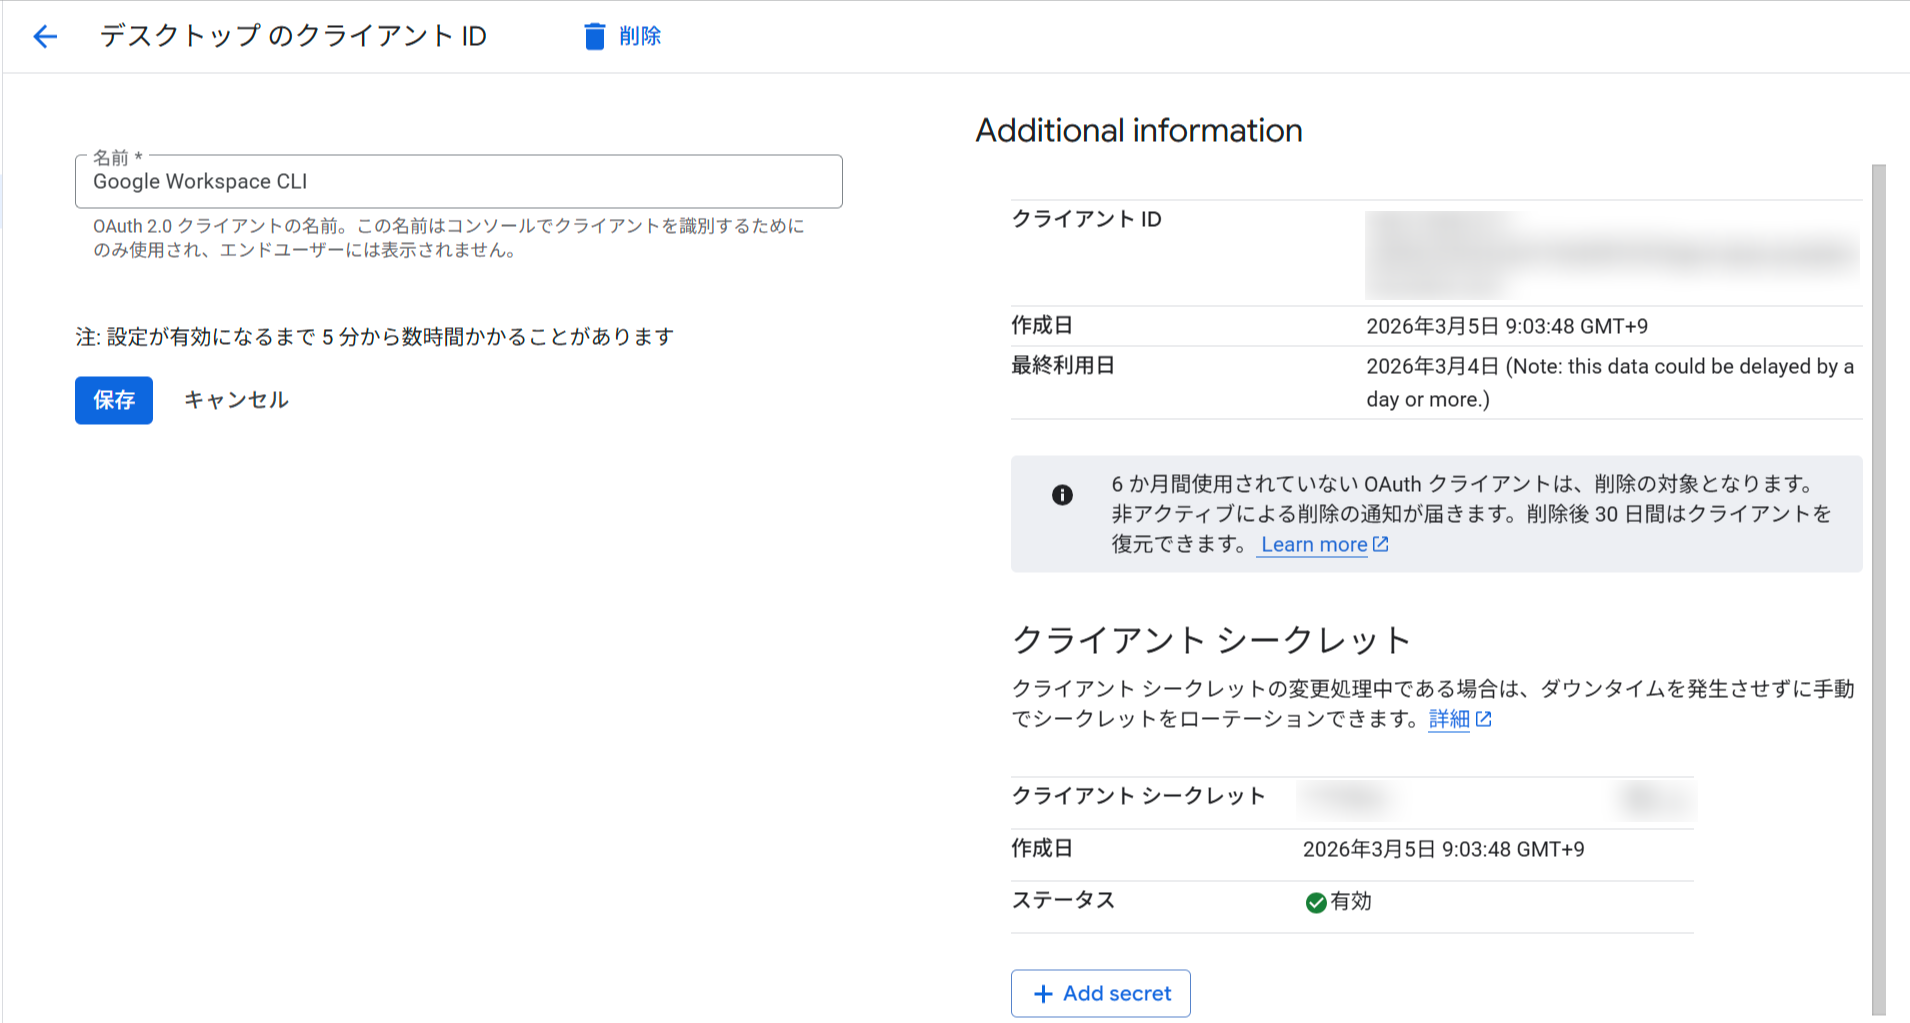Image resolution: width=1910 pixels, height=1023 pixels.
Task: Open the Learn more link
Action: point(1312,543)
